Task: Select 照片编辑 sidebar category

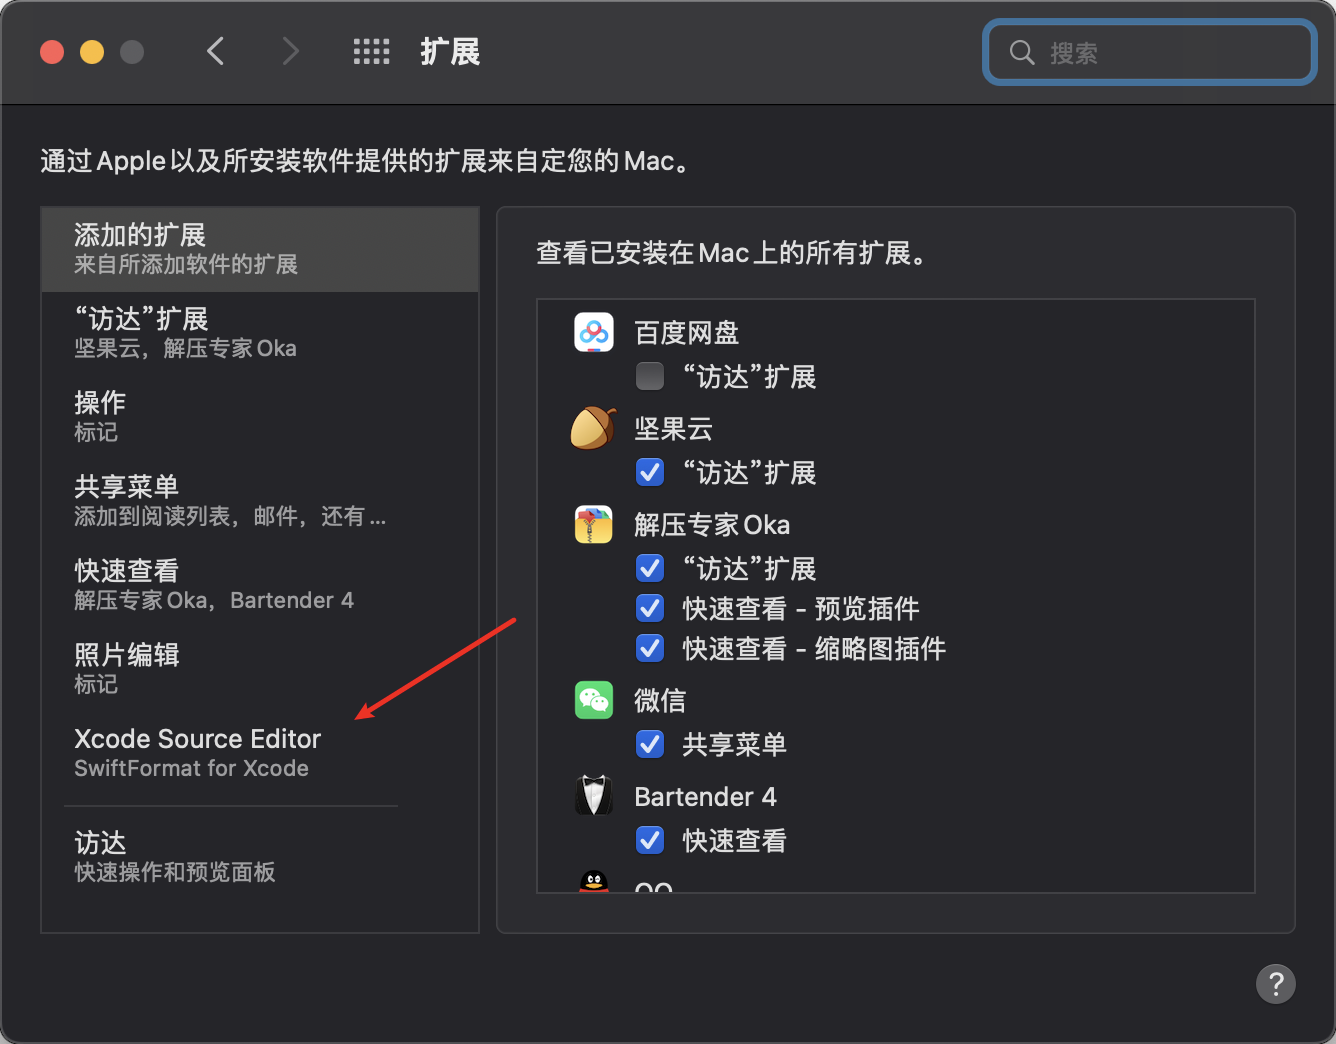Action: [x=260, y=669]
